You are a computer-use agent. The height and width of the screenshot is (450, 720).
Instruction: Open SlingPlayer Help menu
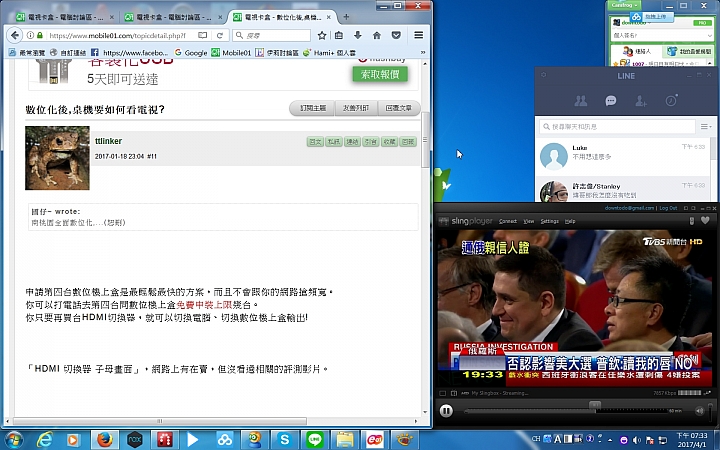pyautogui.click(x=570, y=221)
